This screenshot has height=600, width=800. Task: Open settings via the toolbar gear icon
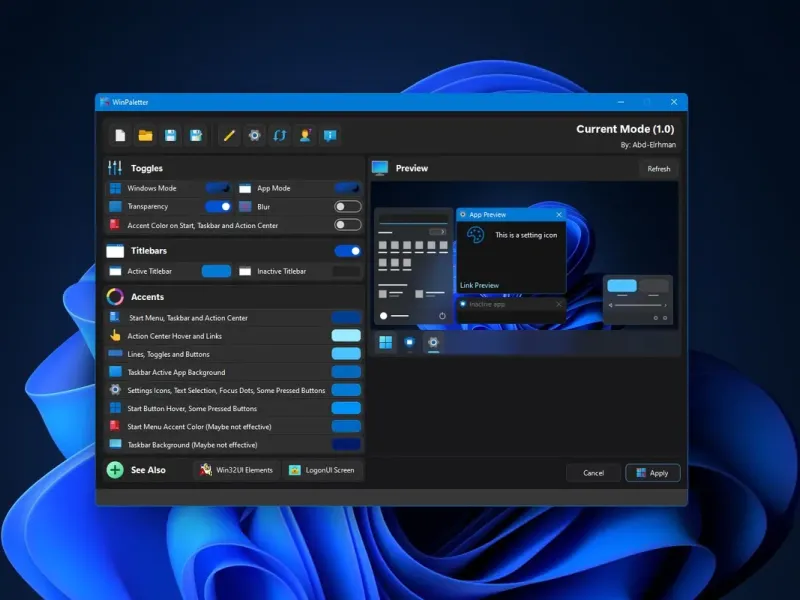point(254,135)
